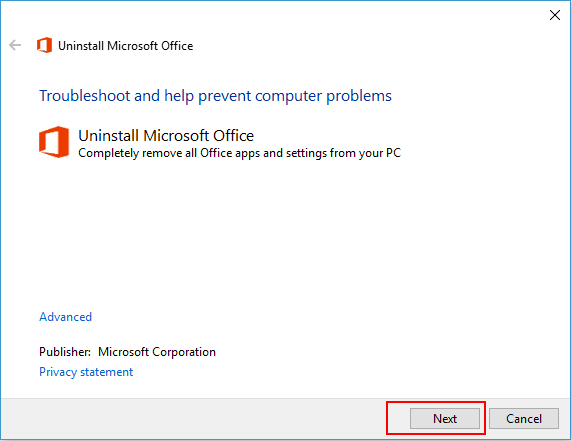View the Privacy statement link
This screenshot has width=572, height=441.
click(86, 372)
